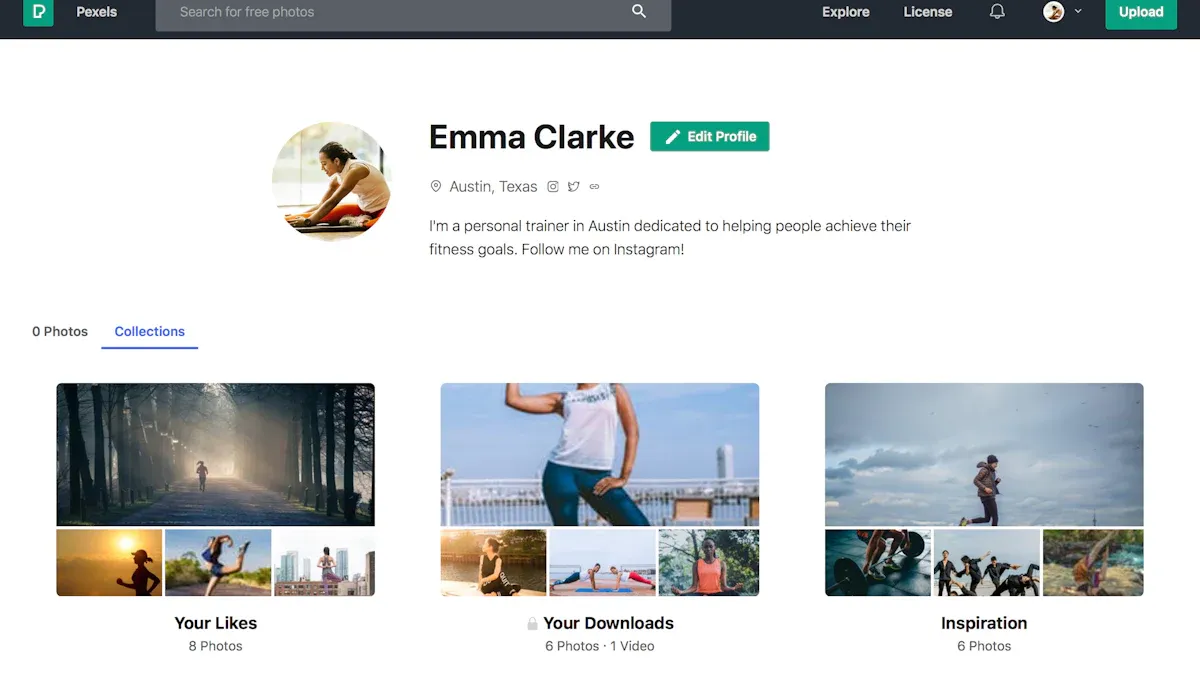Open the notifications bell
Image resolution: width=1200 pixels, height=675 pixels.
(x=997, y=12)
